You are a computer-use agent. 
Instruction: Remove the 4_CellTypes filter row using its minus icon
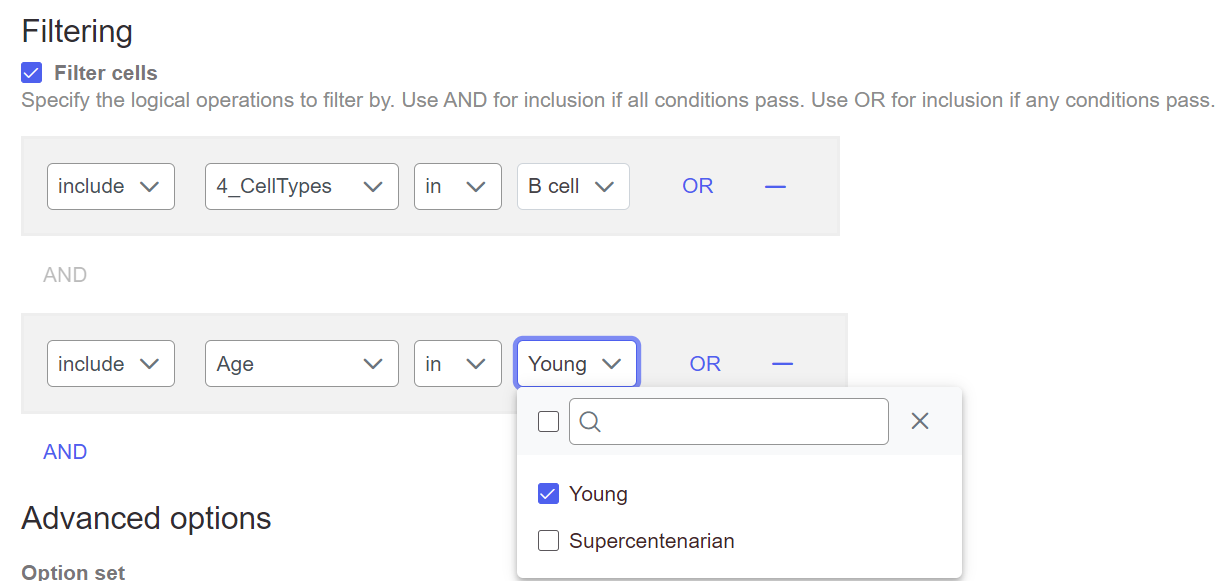tap(775, 186)
